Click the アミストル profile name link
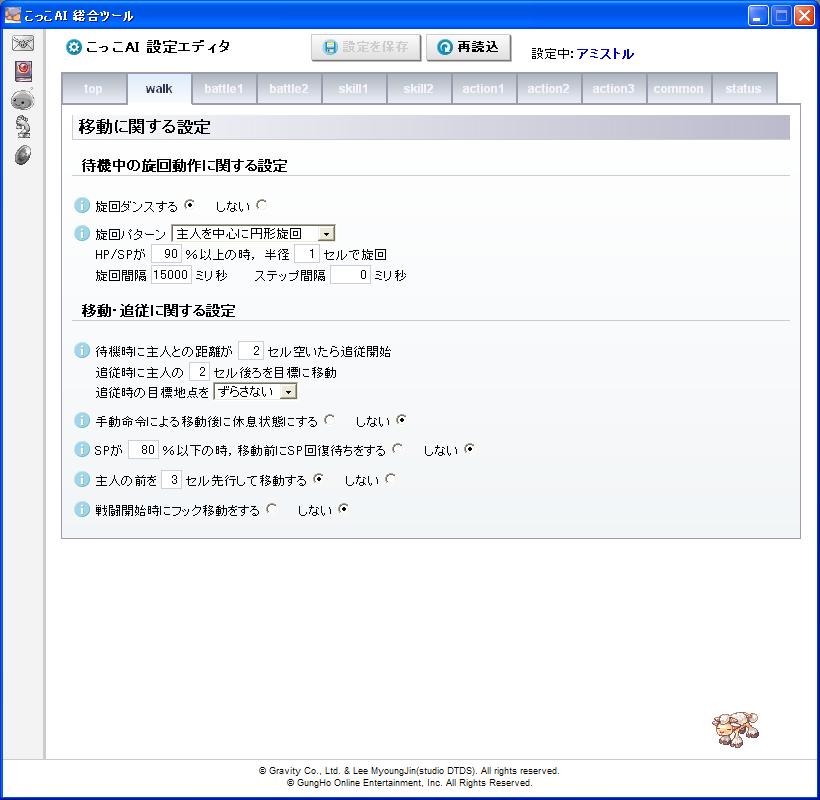Screen dimensions: 820x800 pos(605,54)
